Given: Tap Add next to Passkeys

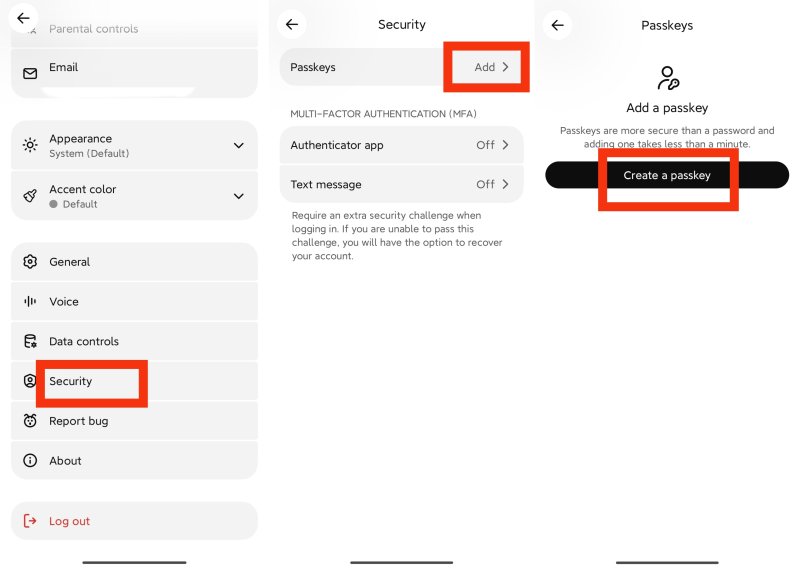Looking at the screenshot, I should point(491,67).
